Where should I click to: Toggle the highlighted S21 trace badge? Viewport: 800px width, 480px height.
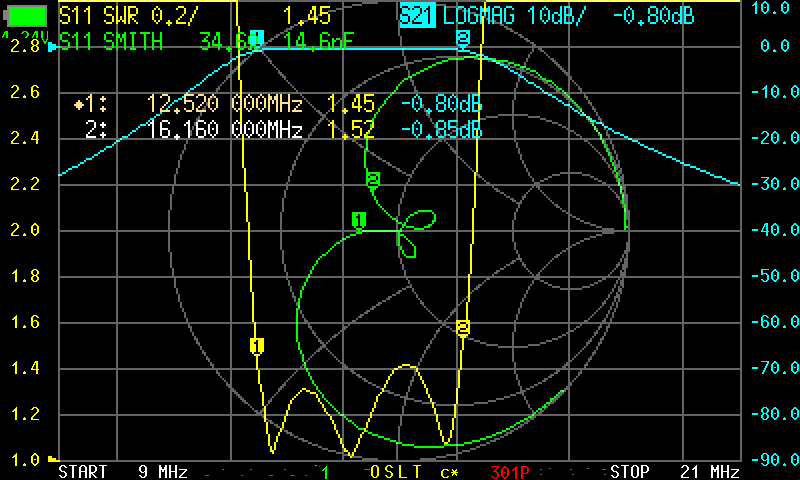click(416, 17)
